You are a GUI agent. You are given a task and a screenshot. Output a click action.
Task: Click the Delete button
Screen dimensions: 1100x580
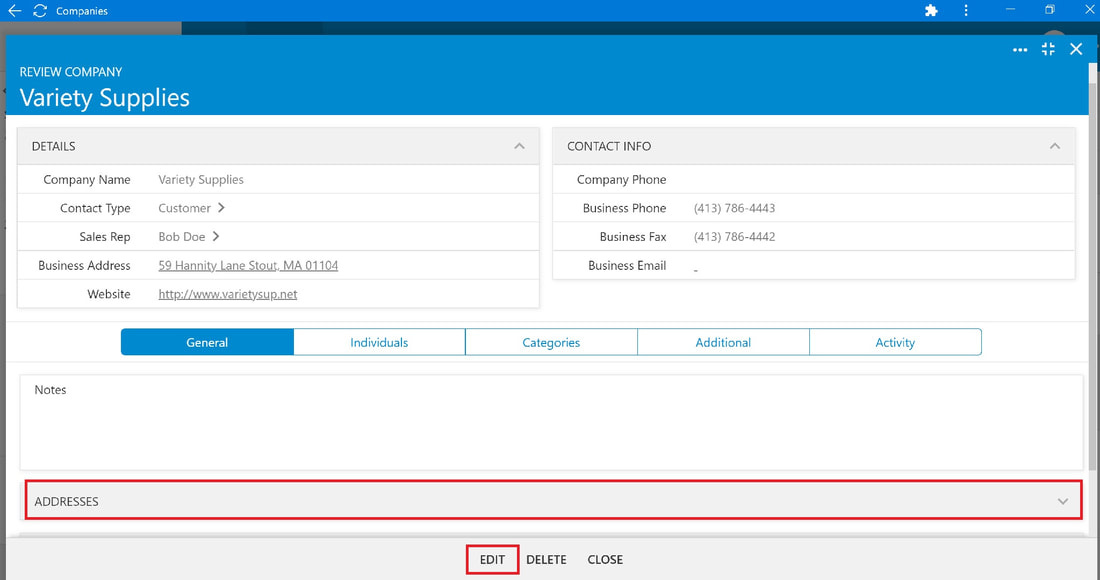coord(546,560)
